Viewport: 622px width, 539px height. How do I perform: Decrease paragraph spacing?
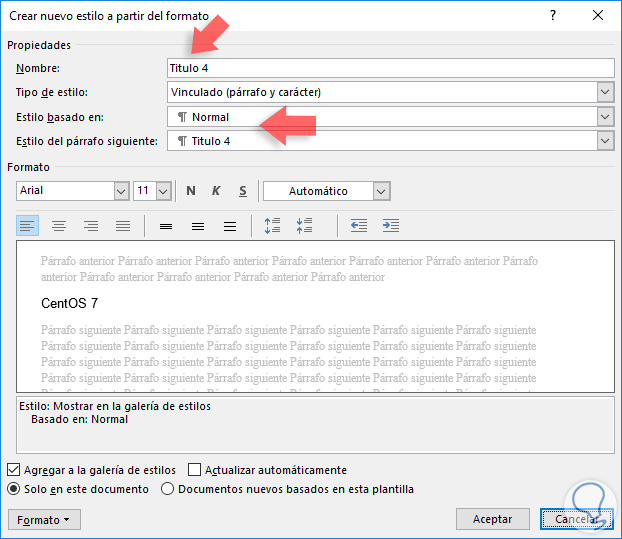click(304, 226)
